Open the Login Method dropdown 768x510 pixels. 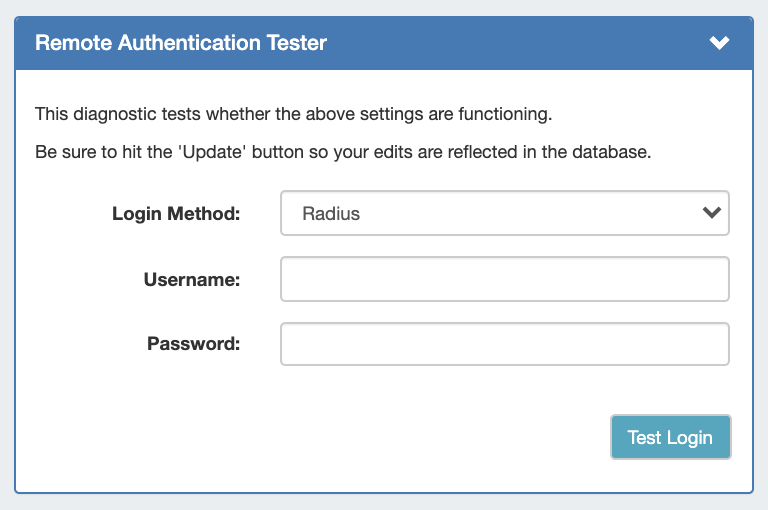point(504,213)
